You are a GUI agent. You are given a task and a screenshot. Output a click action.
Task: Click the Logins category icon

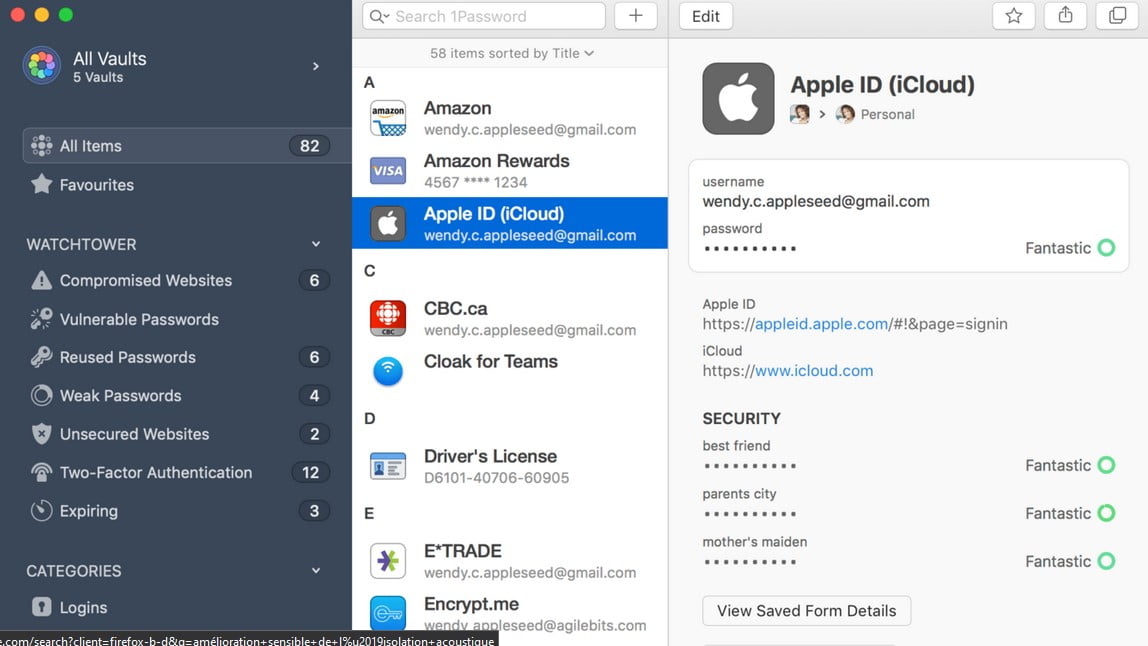tap(42, 607)
